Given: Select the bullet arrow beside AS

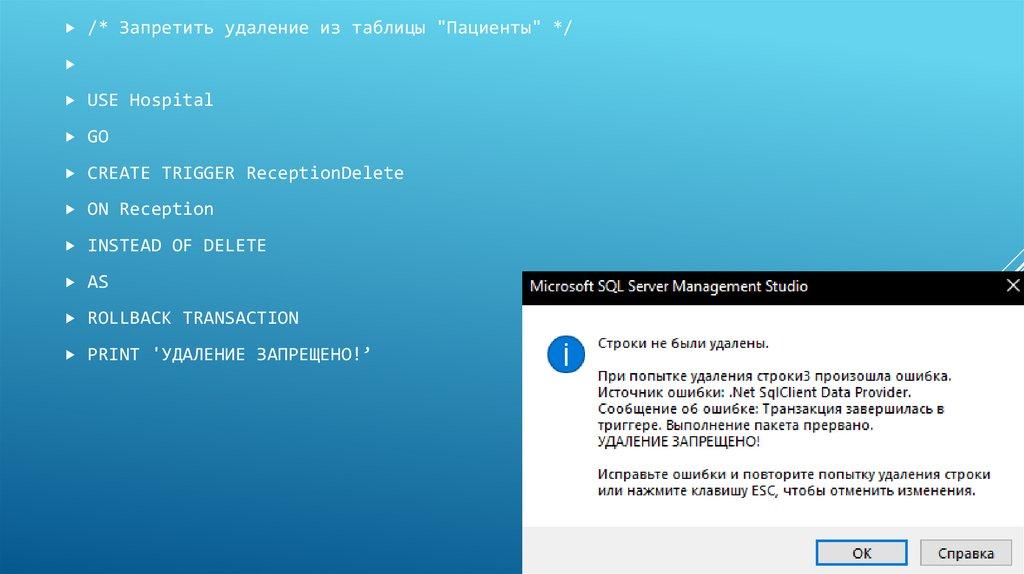Looking at the screenshot, I should tap(70, 282).
